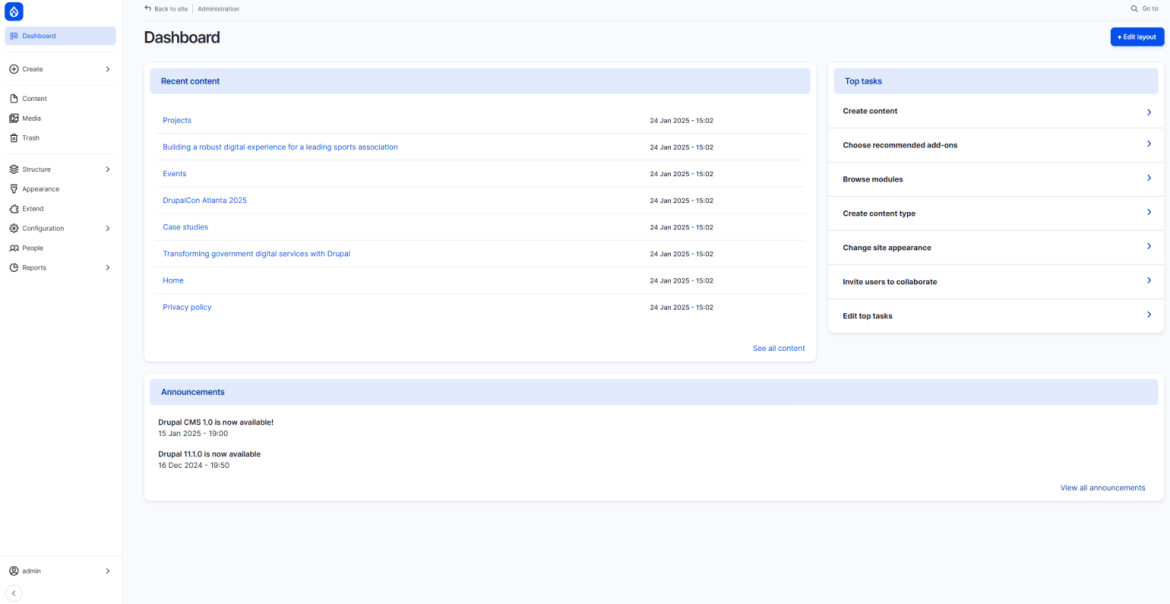Screen dimensions: 1170x604
Task: Collapse sidebar with bottom arrow button
Action: click(13, 594)
